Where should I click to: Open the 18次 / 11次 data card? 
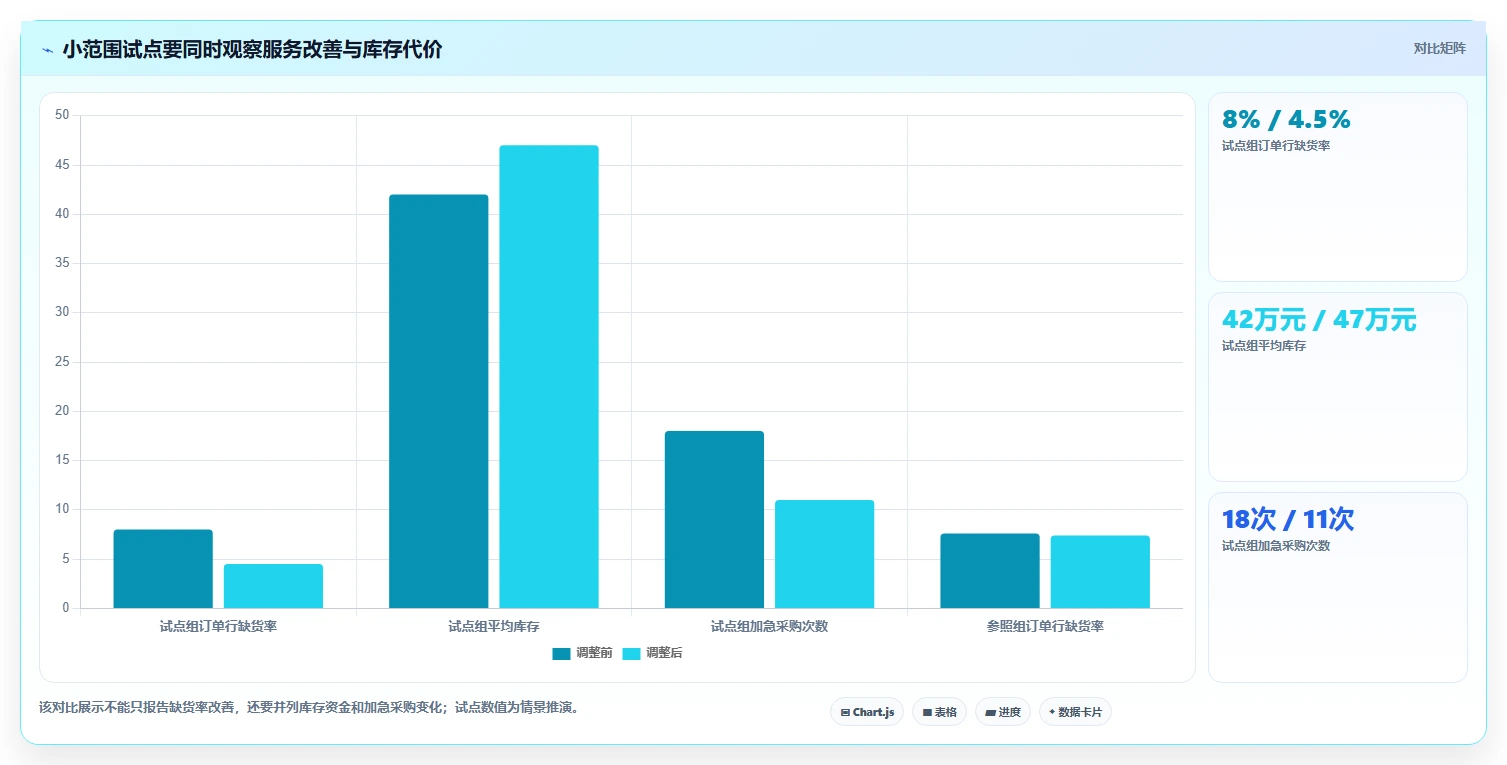[x=1338, y=587]
